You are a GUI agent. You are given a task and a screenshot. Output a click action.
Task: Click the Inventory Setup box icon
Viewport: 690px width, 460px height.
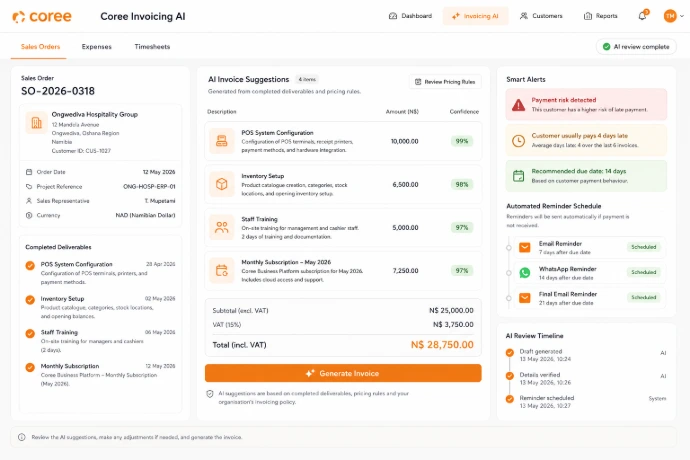pyautogui.click(x=222, y=184)
